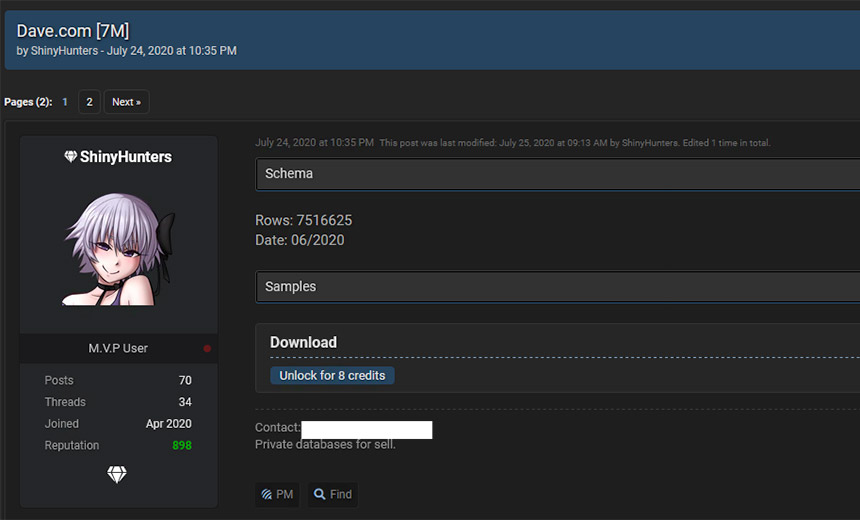The height and width of the screenshot is (520, 860).
Task: Click the diamond icon beside ShinyHunters username
Action: tap(70, 157)
